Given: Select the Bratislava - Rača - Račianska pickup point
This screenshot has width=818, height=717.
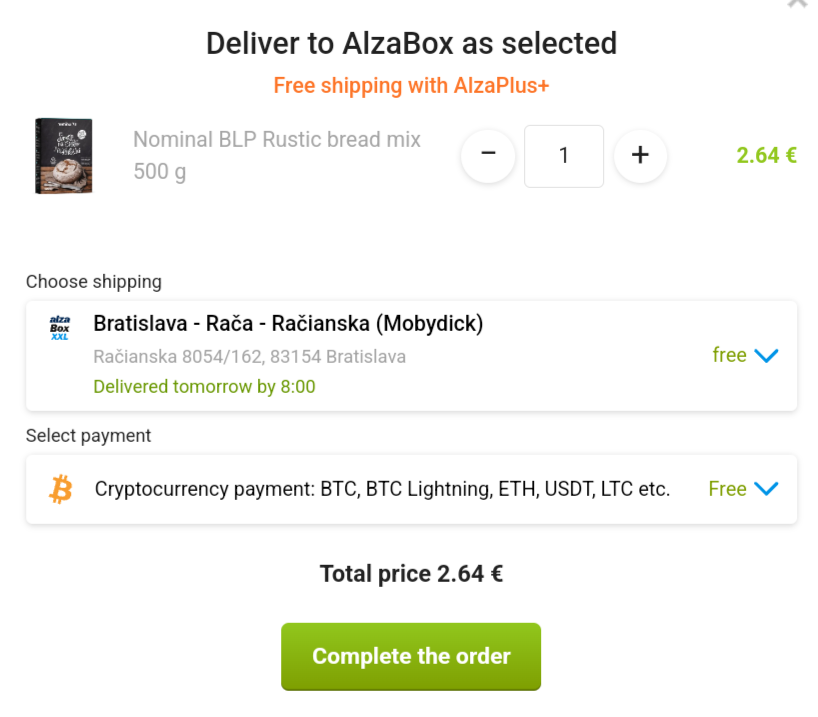Looking at the screenshot, I should pos(411,355).
